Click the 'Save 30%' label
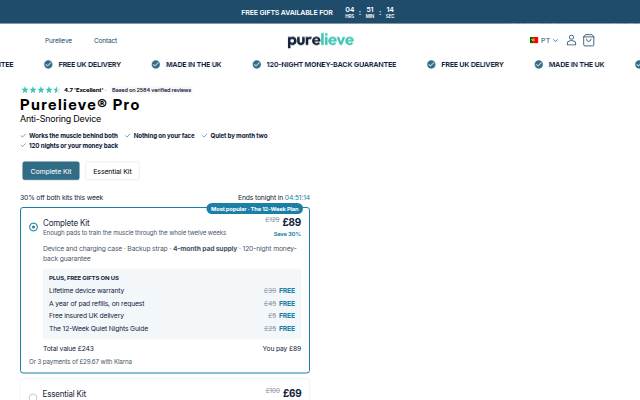640x400 pixels. (287, 234)
